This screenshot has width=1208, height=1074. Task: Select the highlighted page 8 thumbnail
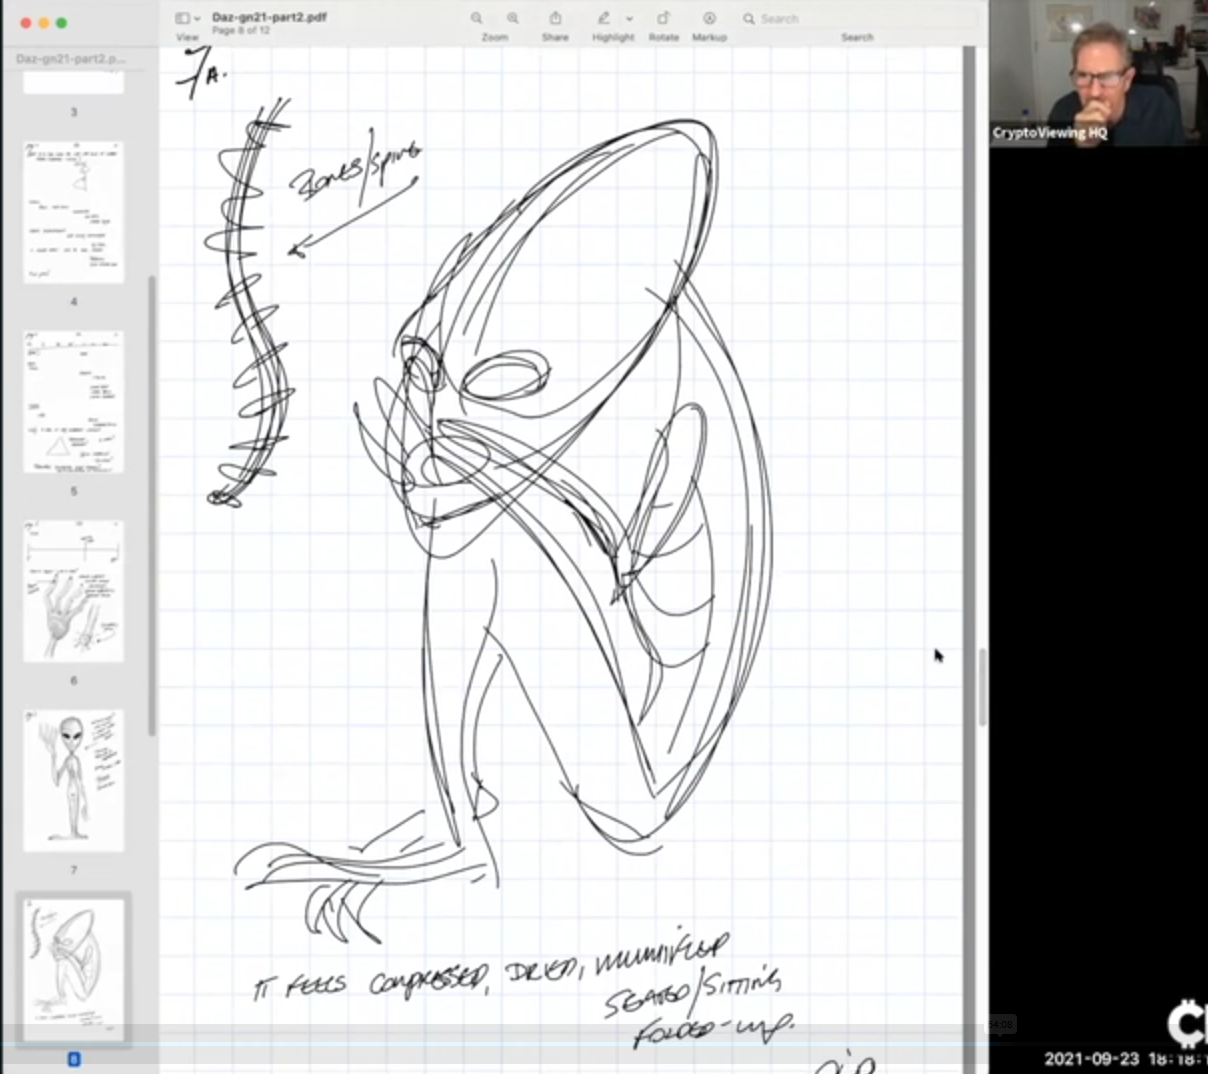point(74,970)
